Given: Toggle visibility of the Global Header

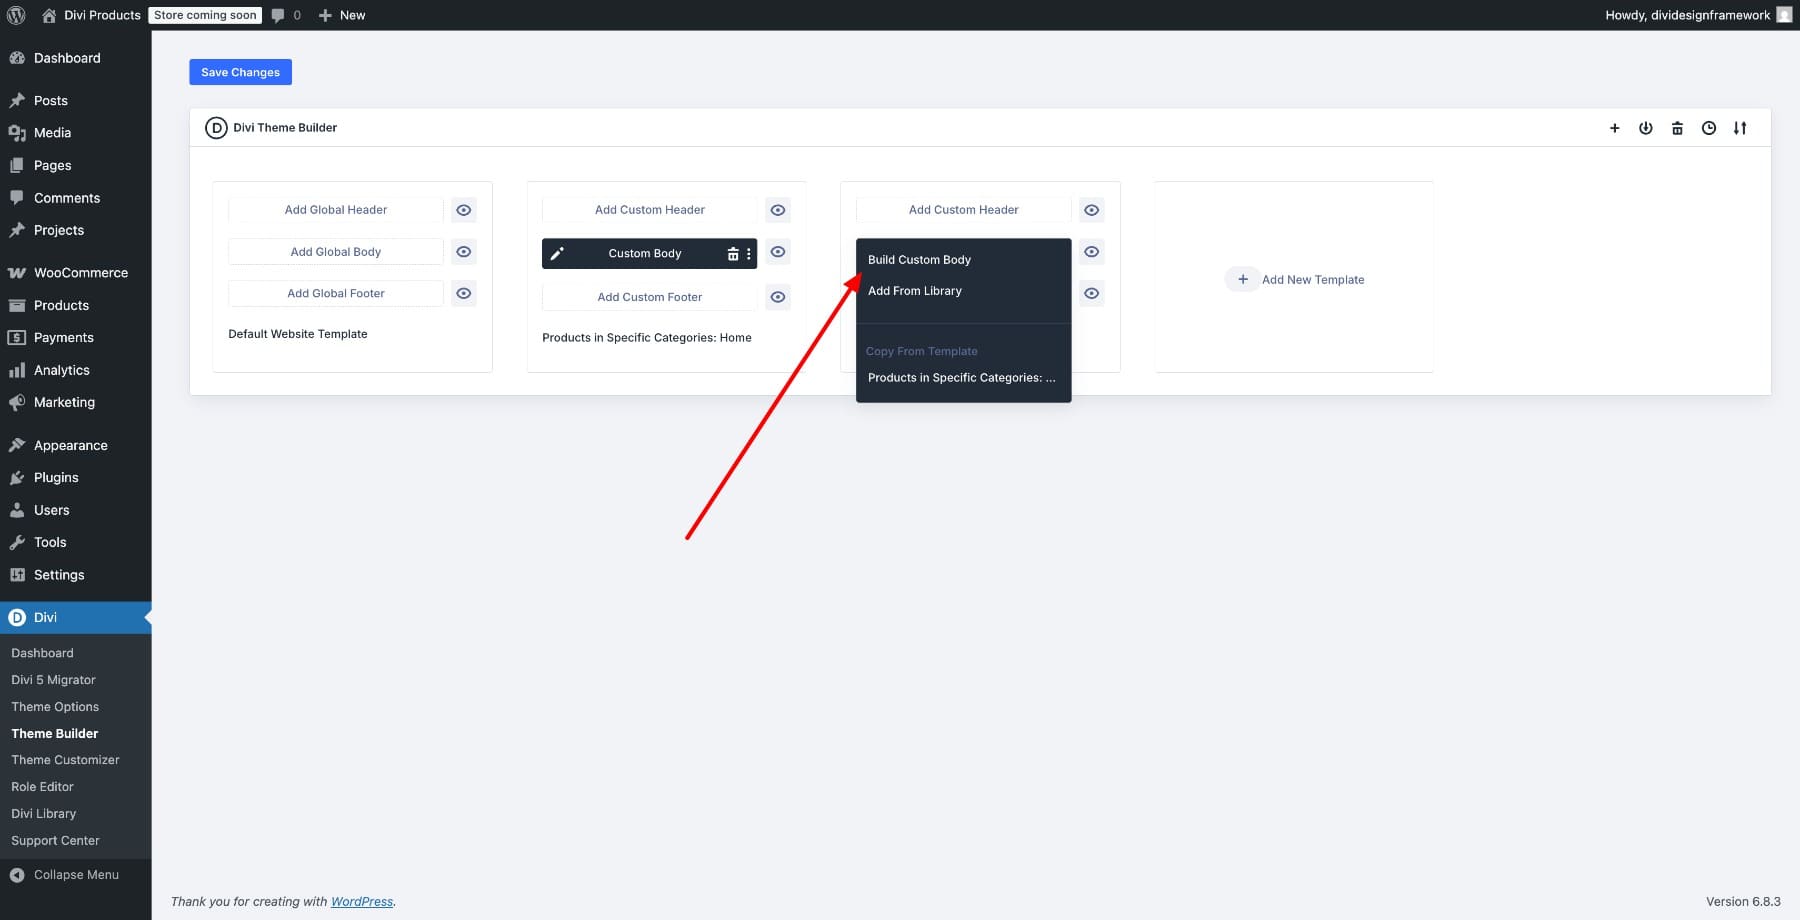Looking at the screenshot, I should click(463, 210).
